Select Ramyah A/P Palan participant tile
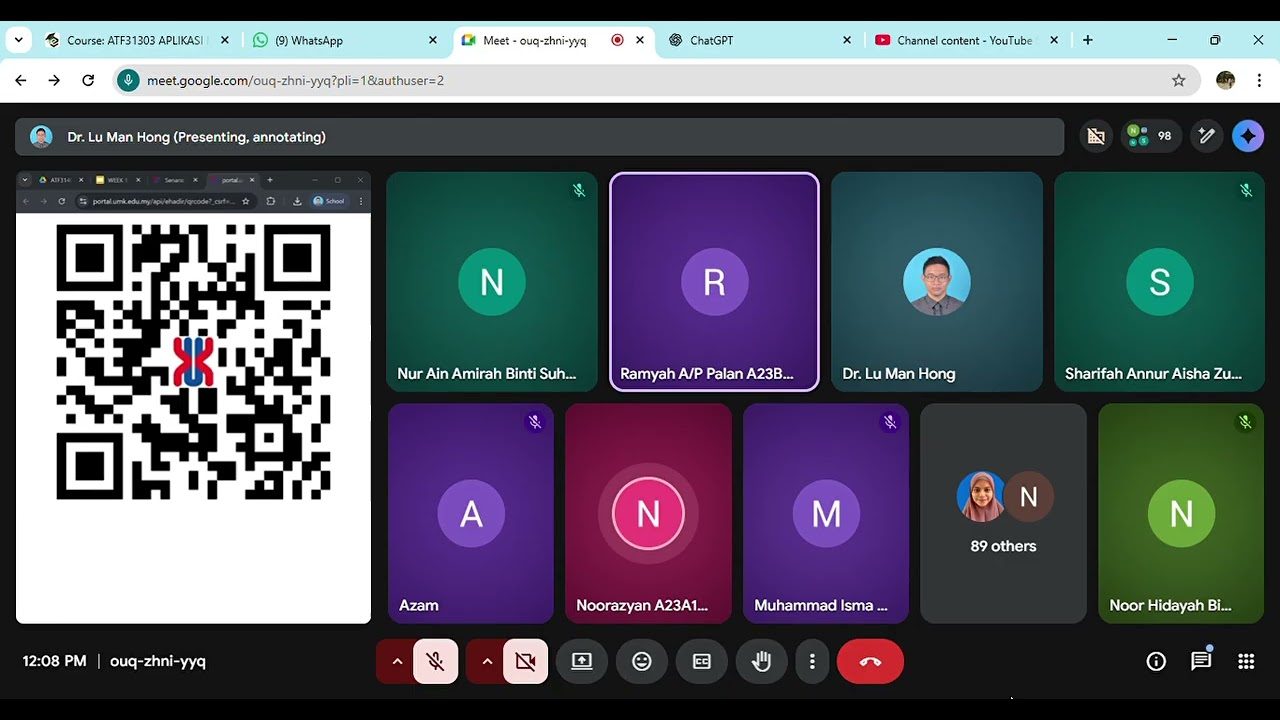Screen dimensions: 1280x720 coord(714,281)
